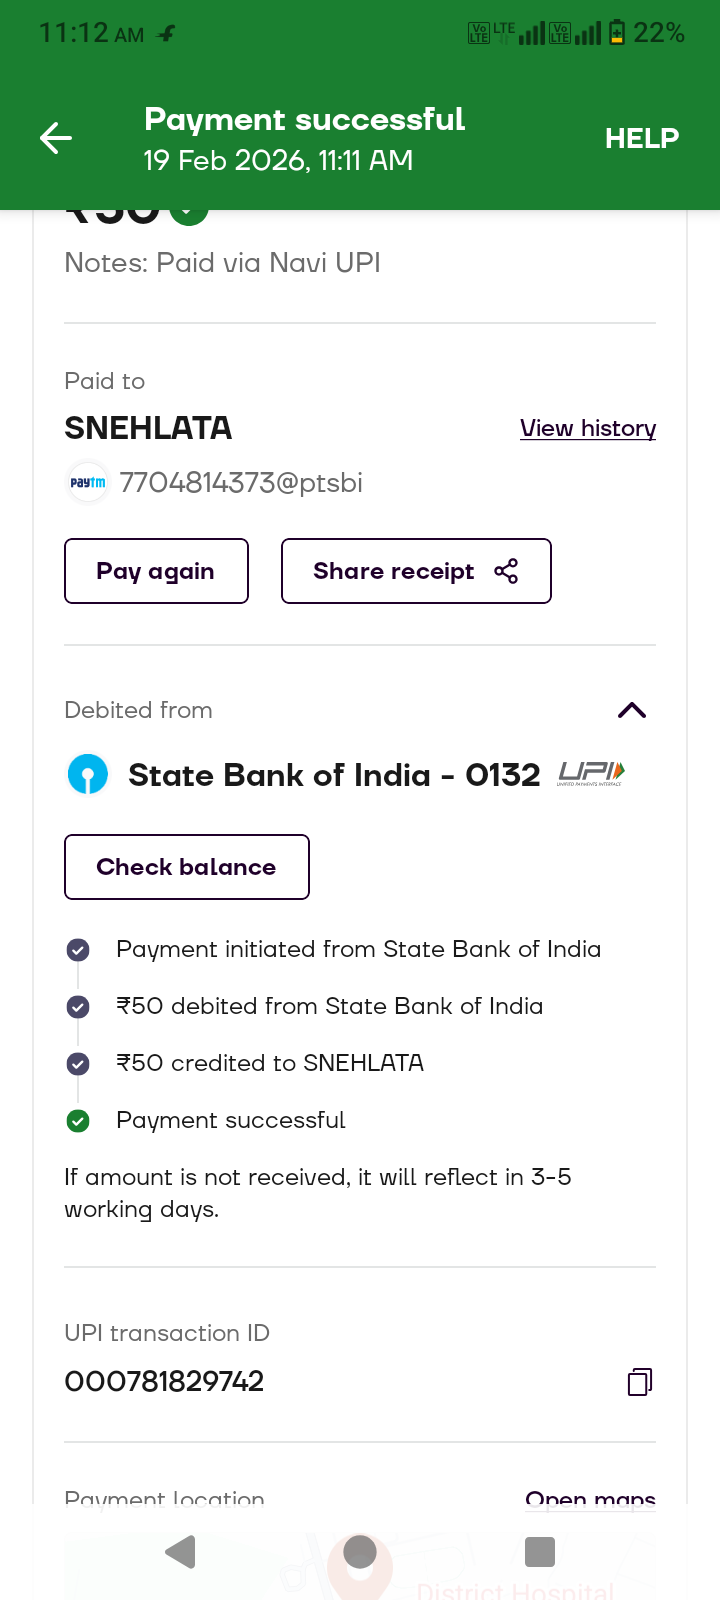Screen dimensions: 720x1600
Task: Tap the ₹50 credited step checkmark
Action: (x=78, y=1064)
